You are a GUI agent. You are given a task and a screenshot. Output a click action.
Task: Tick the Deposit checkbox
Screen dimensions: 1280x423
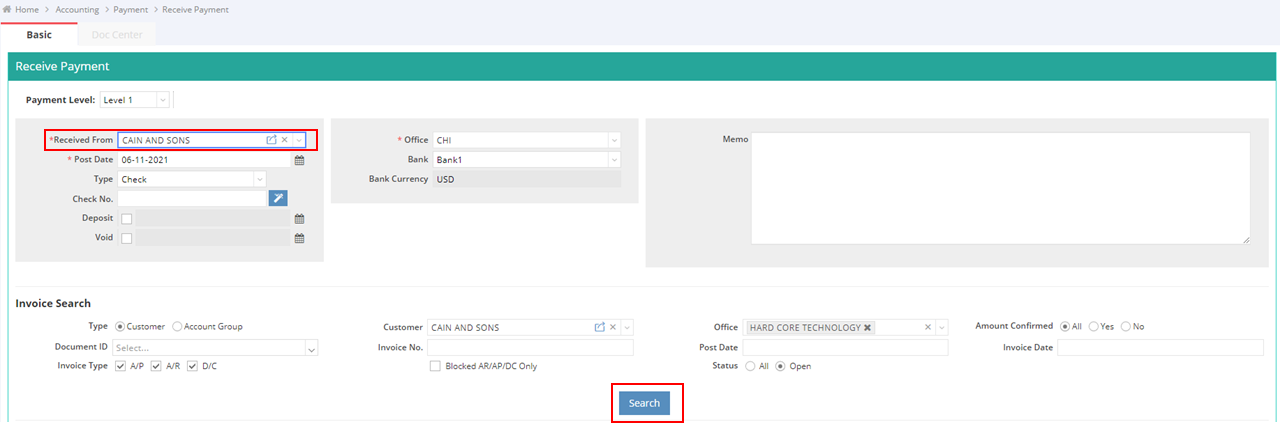click(126, 219)
